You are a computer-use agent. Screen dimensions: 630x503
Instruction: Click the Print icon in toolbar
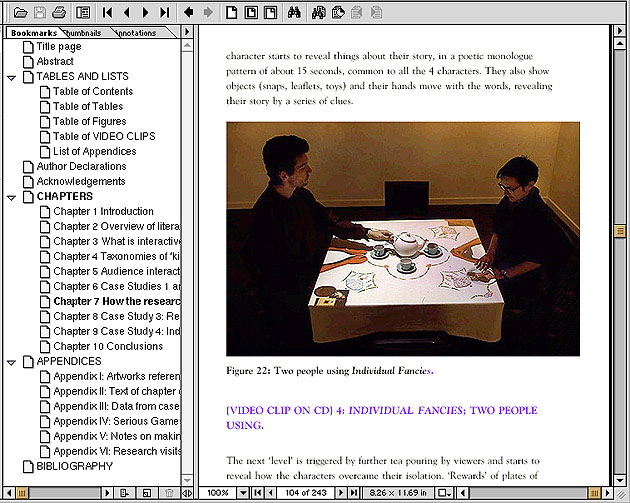pyautogui.click(x=59, y=13)
